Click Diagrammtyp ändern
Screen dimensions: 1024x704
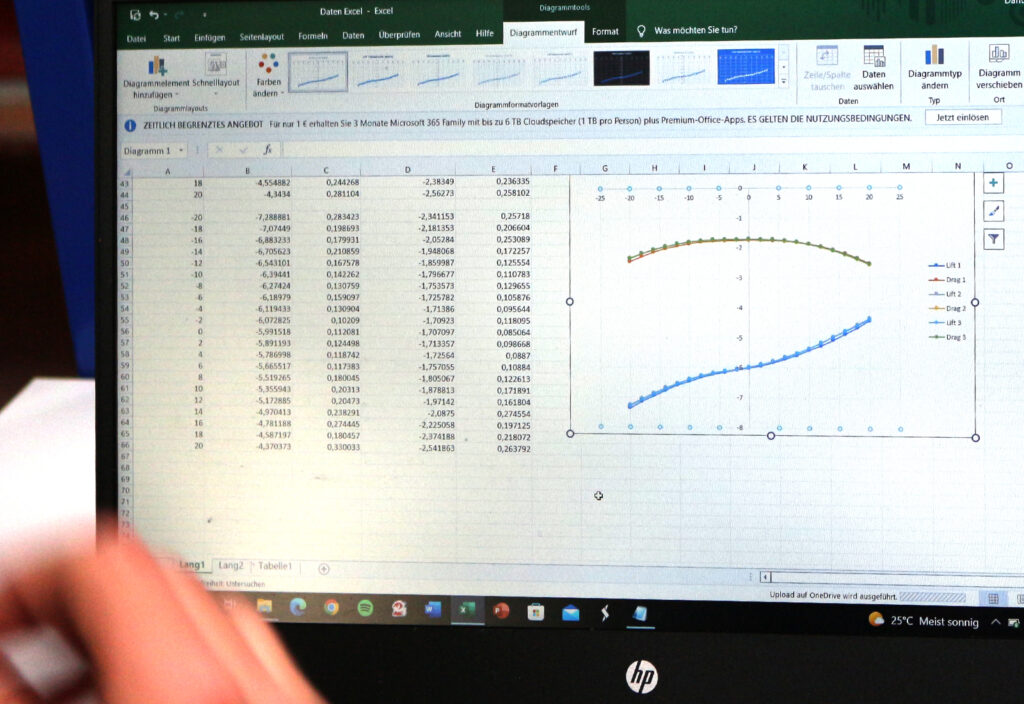(935, 67)
